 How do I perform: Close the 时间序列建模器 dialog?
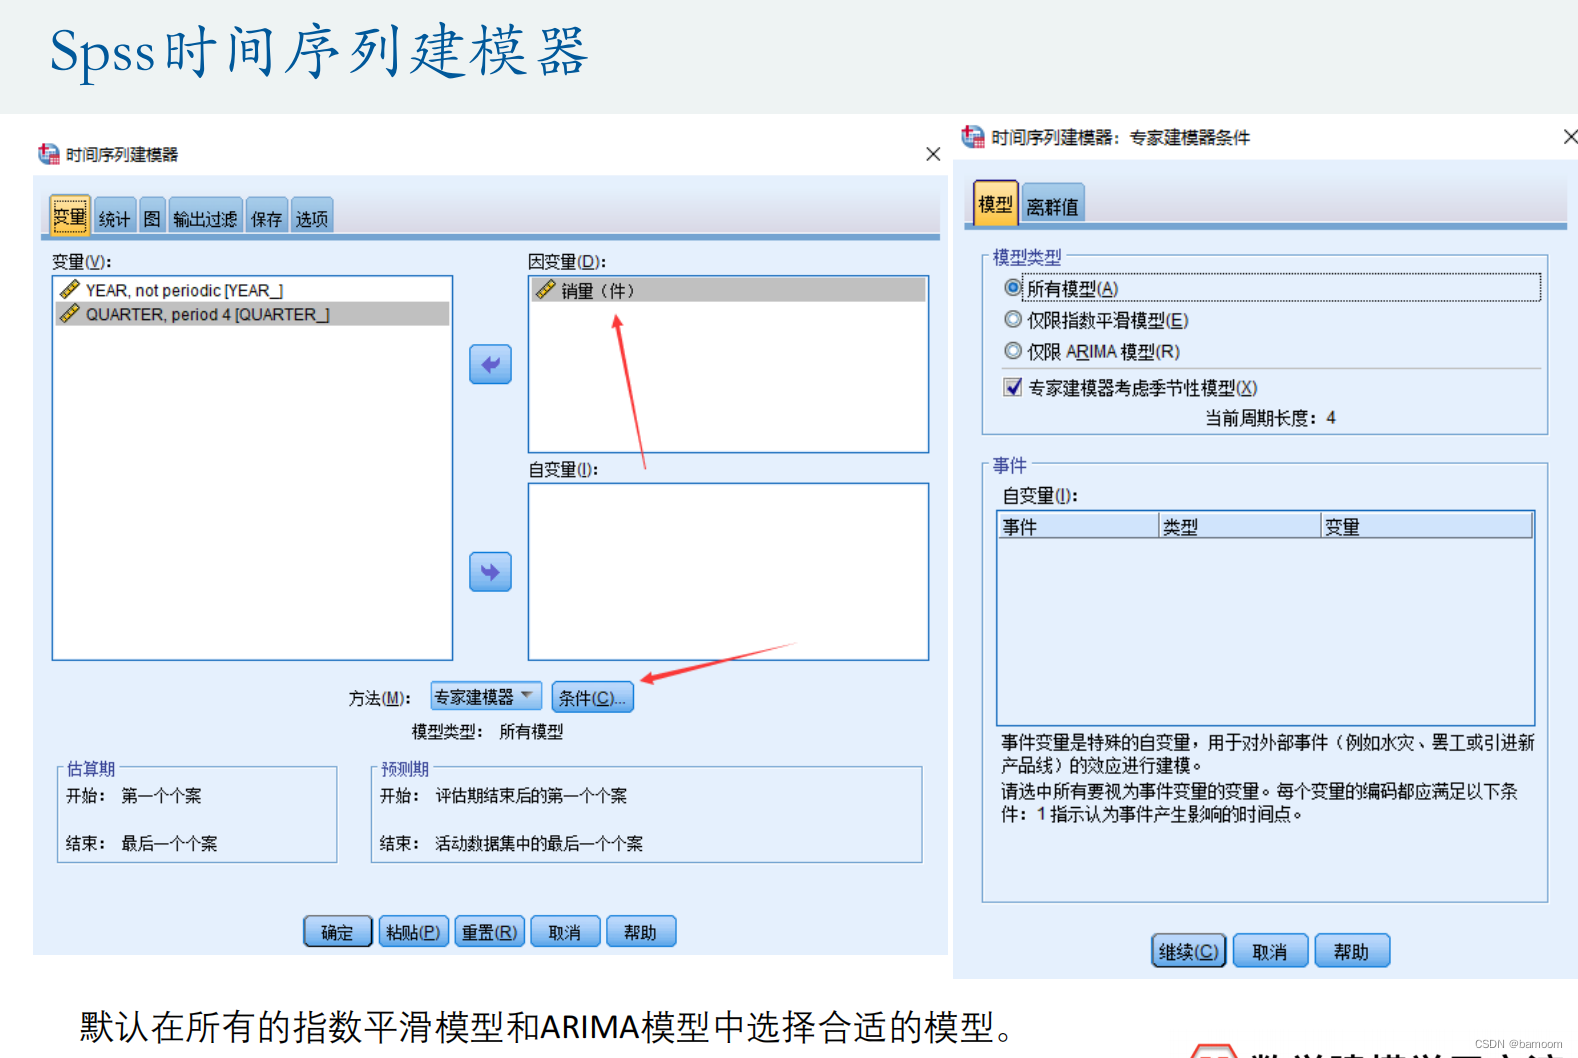(933, 154)
